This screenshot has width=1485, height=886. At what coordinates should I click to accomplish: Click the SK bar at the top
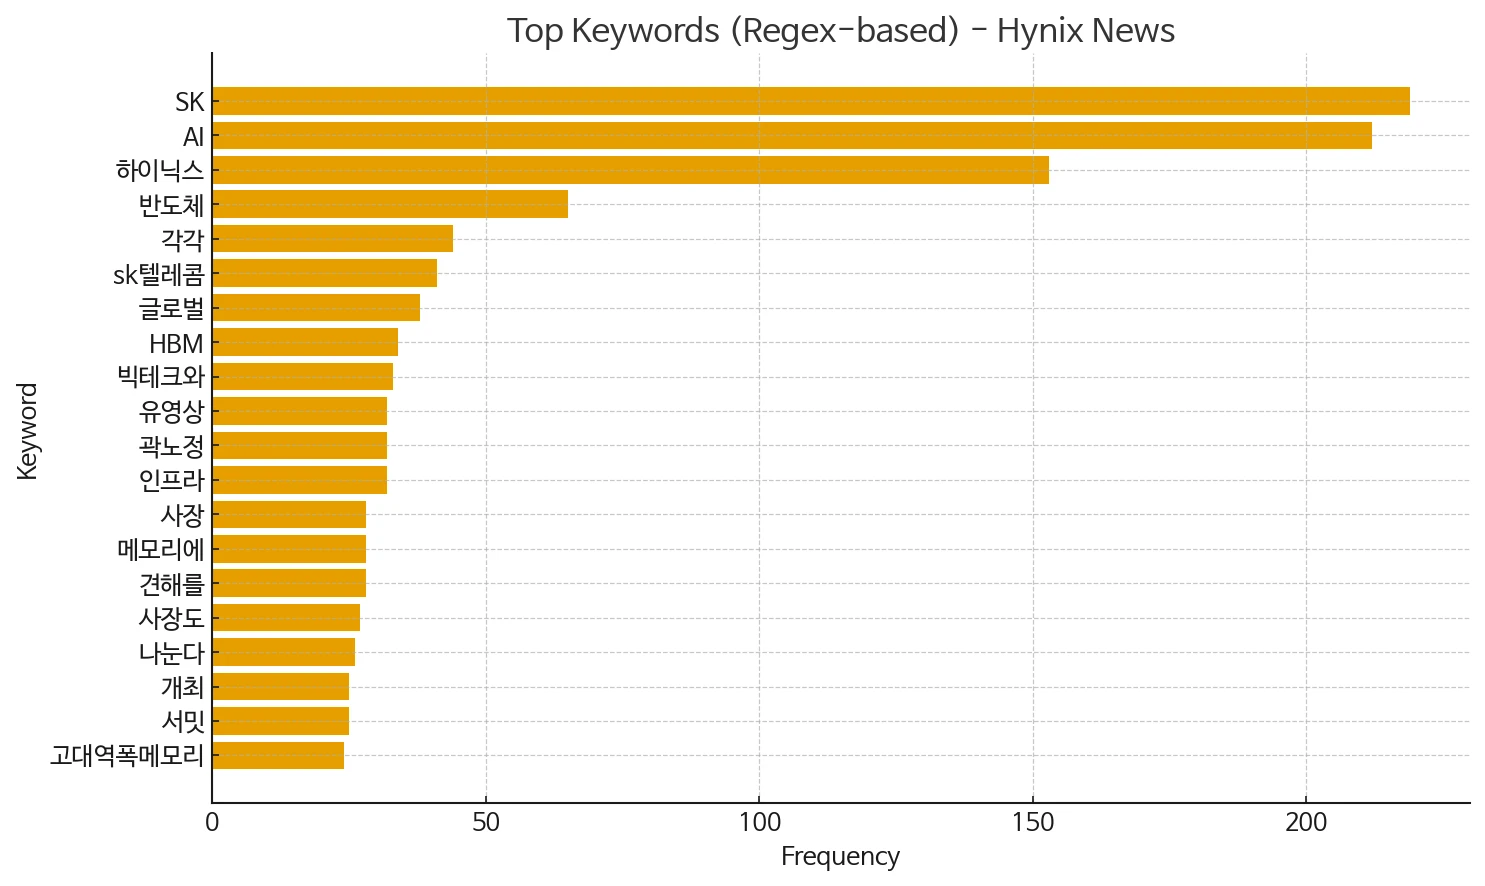[810, 101]
